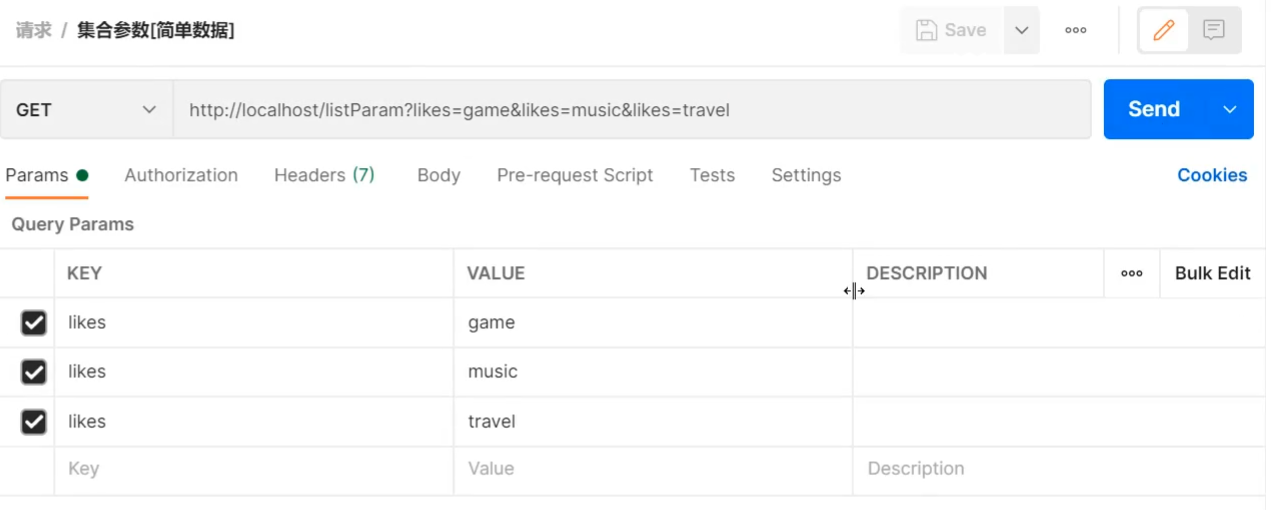Uncheck the likes music parameter checkbox
1271x510 pixels.
click(33, 372)
